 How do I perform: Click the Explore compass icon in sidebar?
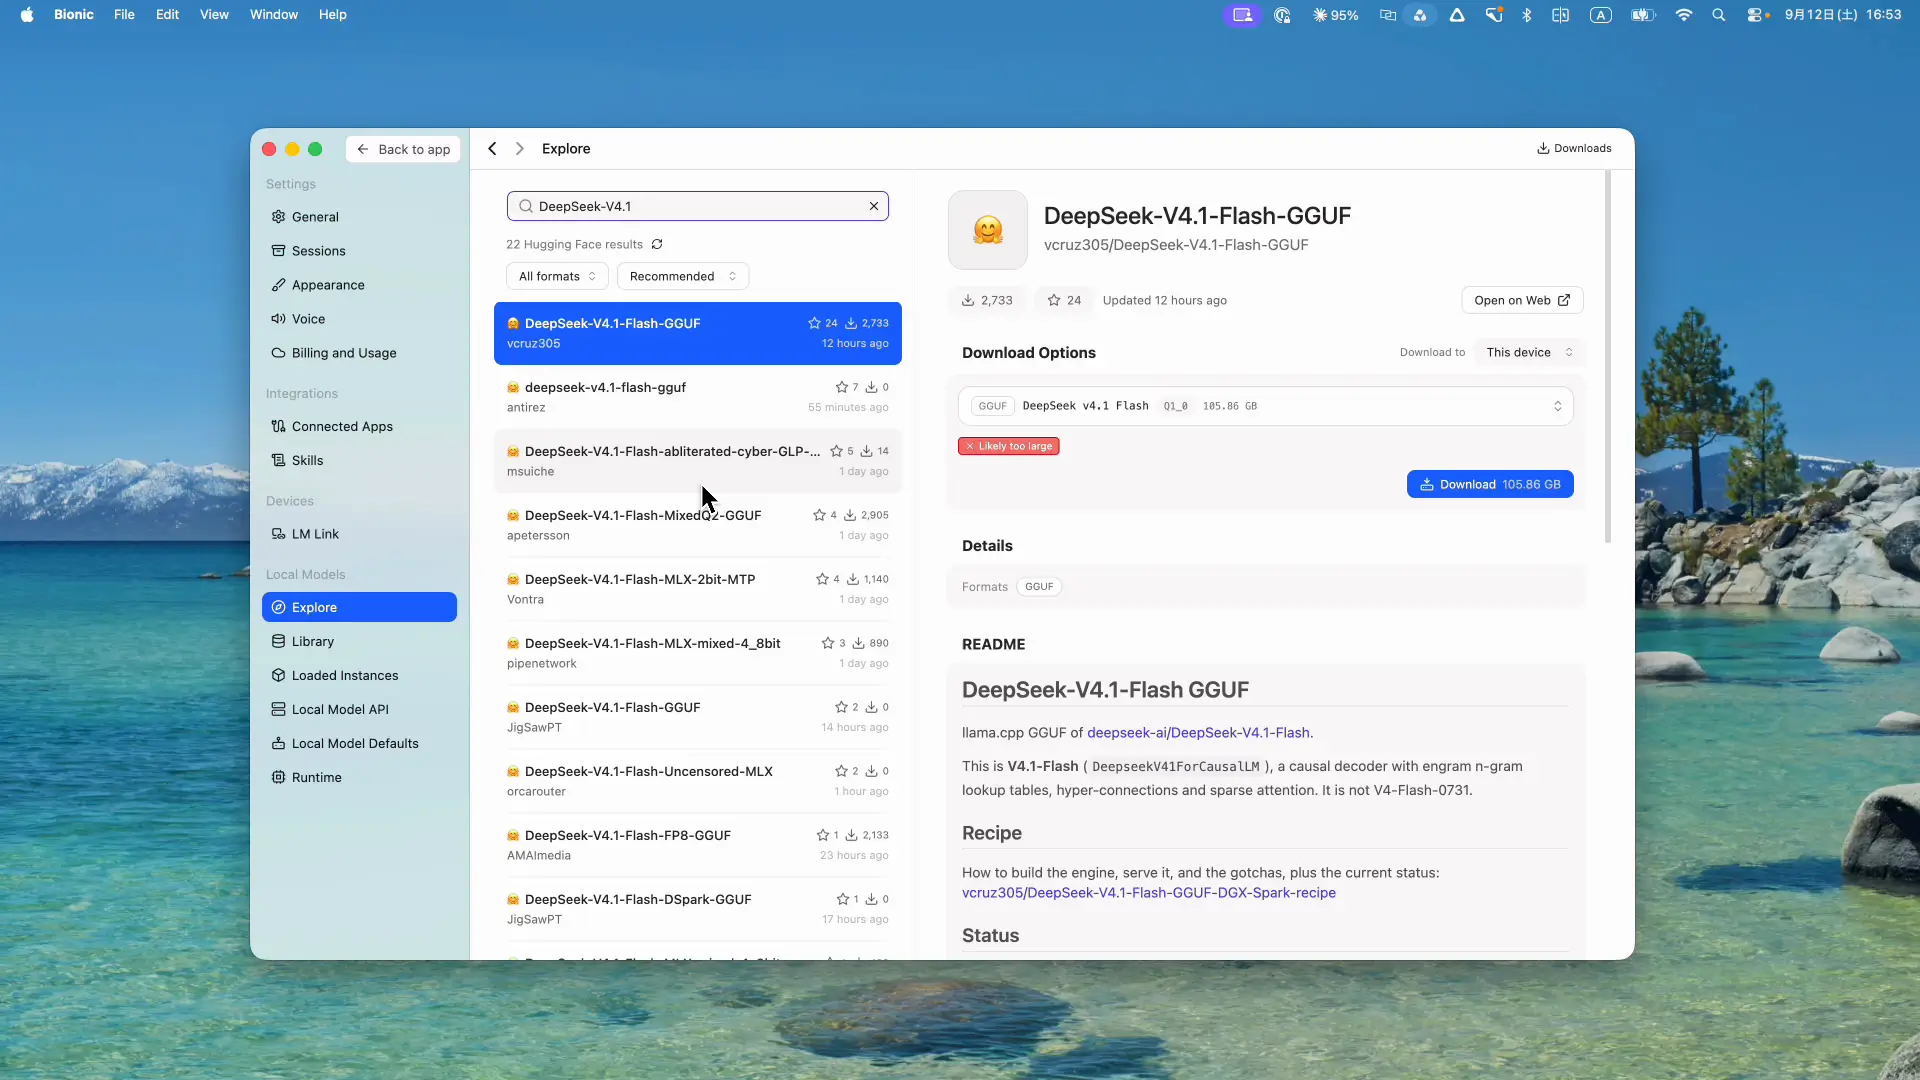tap(278, 607)
